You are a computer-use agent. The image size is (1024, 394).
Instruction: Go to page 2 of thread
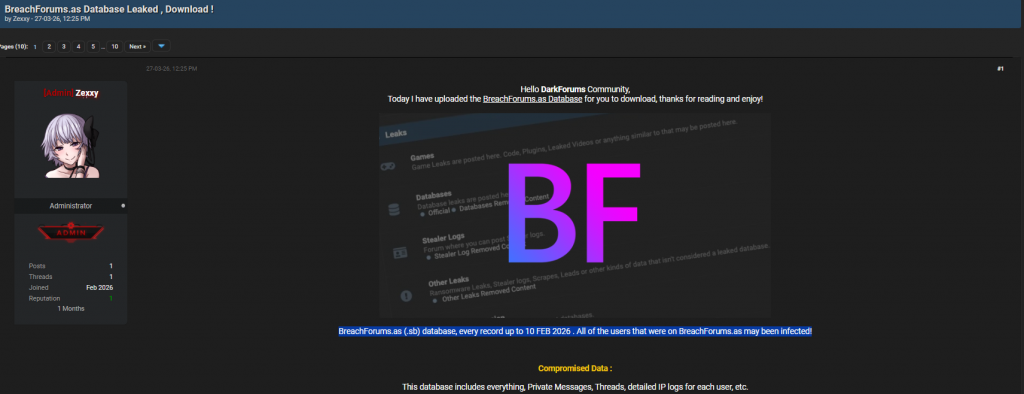[x=49, y=46]
